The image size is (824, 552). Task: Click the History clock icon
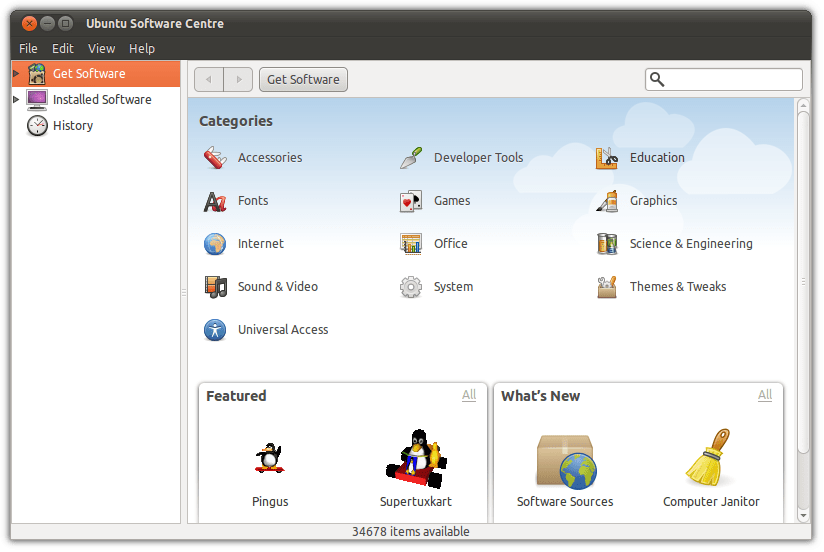(x=37, y=126)
